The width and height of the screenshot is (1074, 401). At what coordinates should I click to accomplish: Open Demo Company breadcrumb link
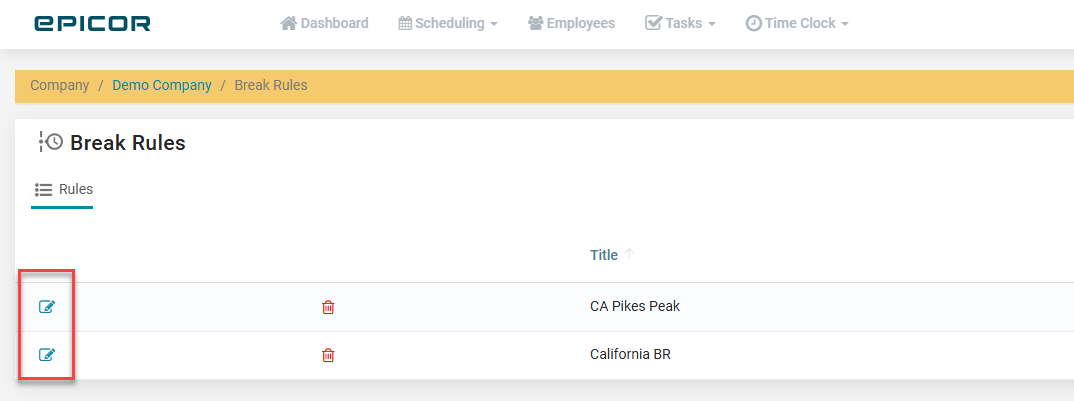pyautogui.click(x=162, y=86)
